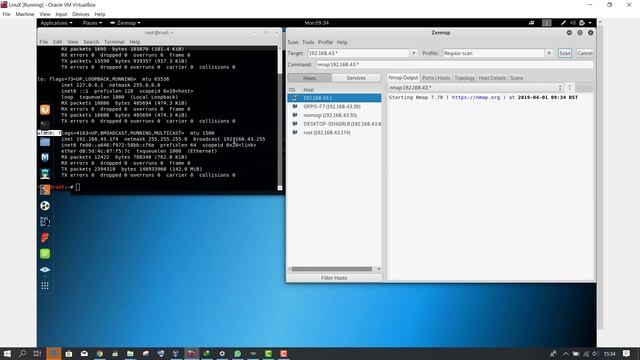The image size is (640, 360).
Task: Open WhatsApp from Windows taskbar
Action: tap(238, 353)
